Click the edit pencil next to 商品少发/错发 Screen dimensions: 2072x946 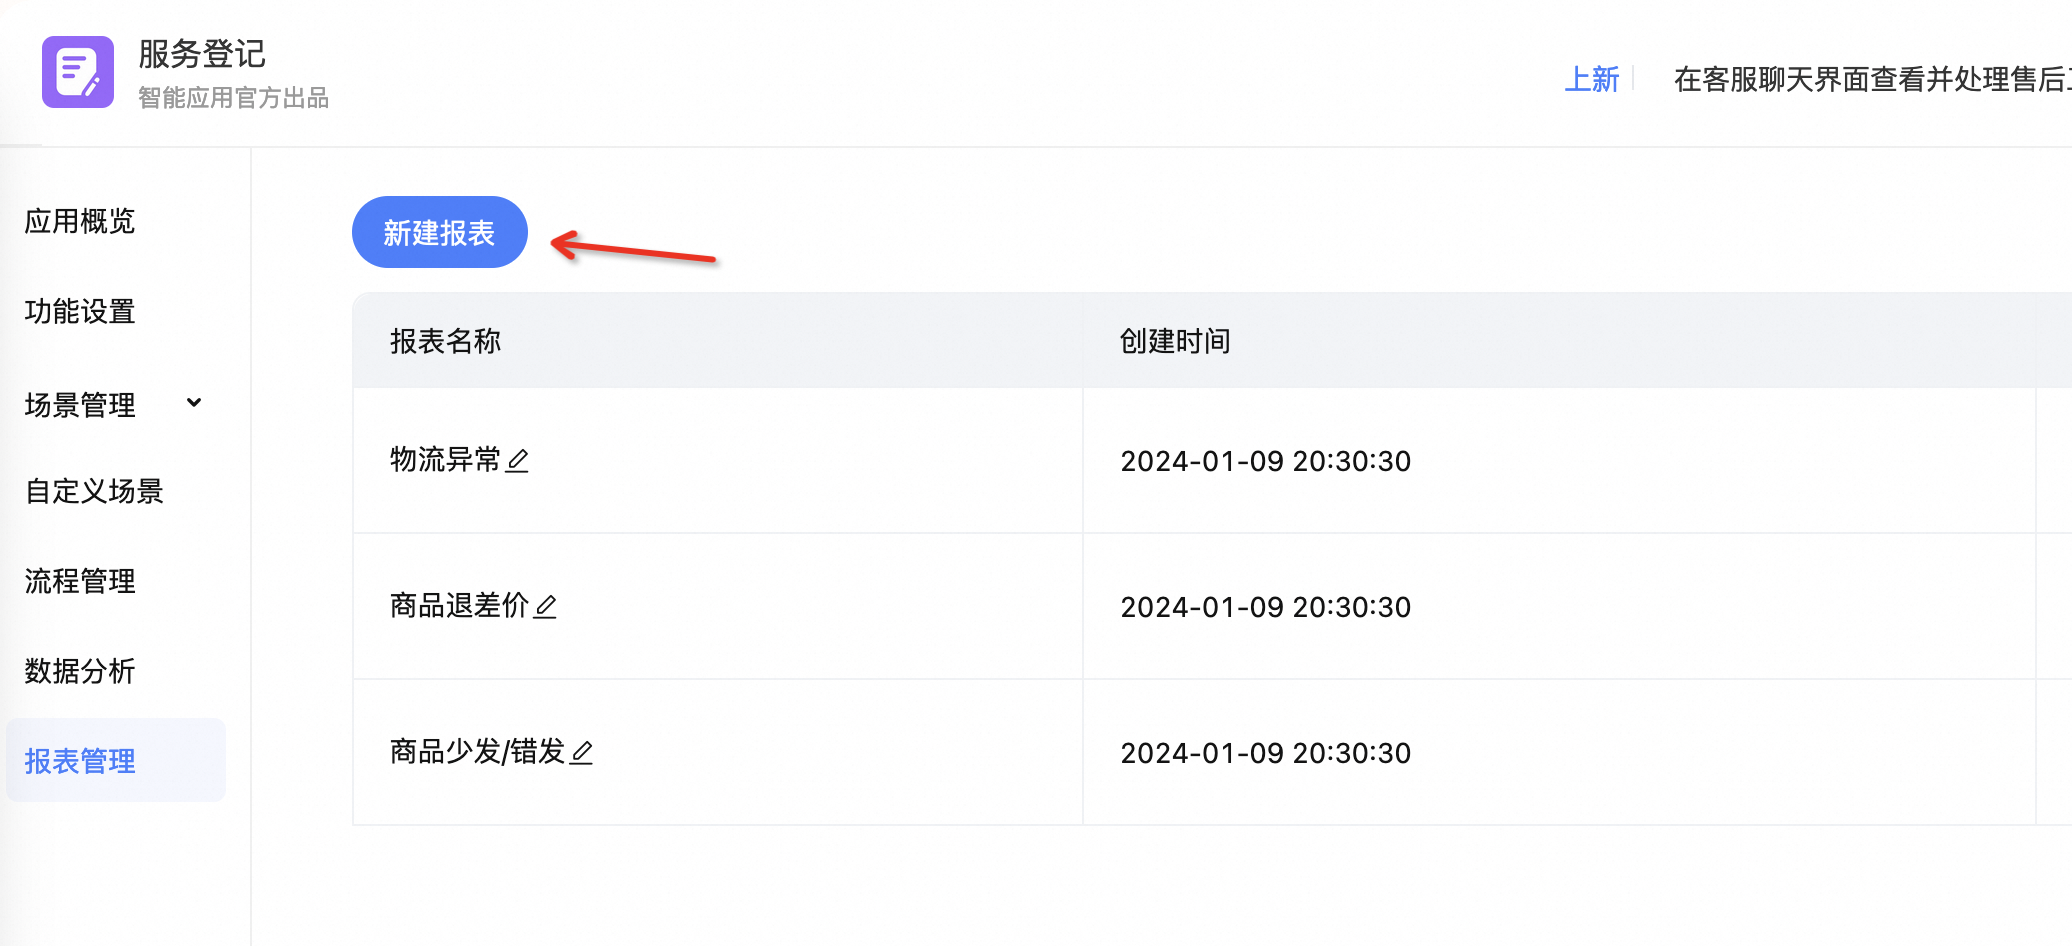click(581, 753)
